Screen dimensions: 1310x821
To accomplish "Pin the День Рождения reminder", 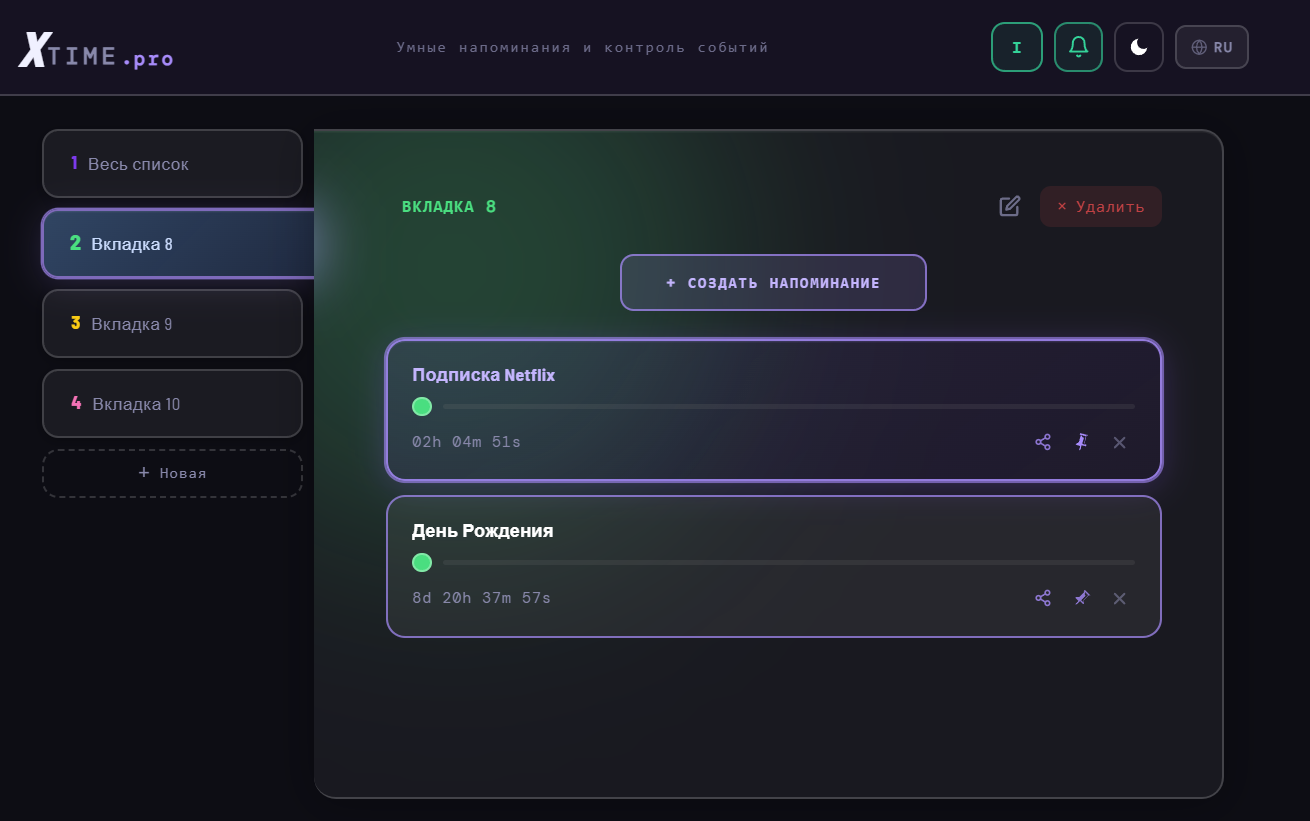I will click(1081, 598).
